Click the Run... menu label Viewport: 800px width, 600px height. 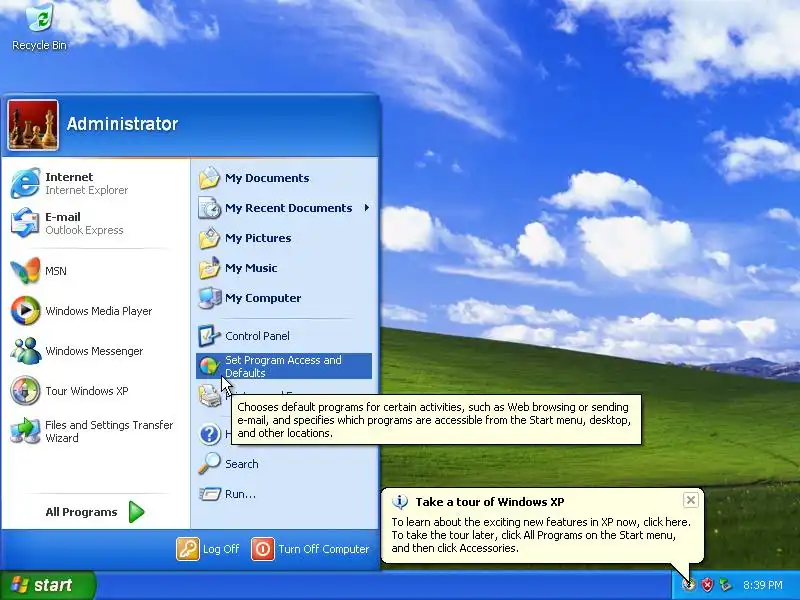pos(240,494)
